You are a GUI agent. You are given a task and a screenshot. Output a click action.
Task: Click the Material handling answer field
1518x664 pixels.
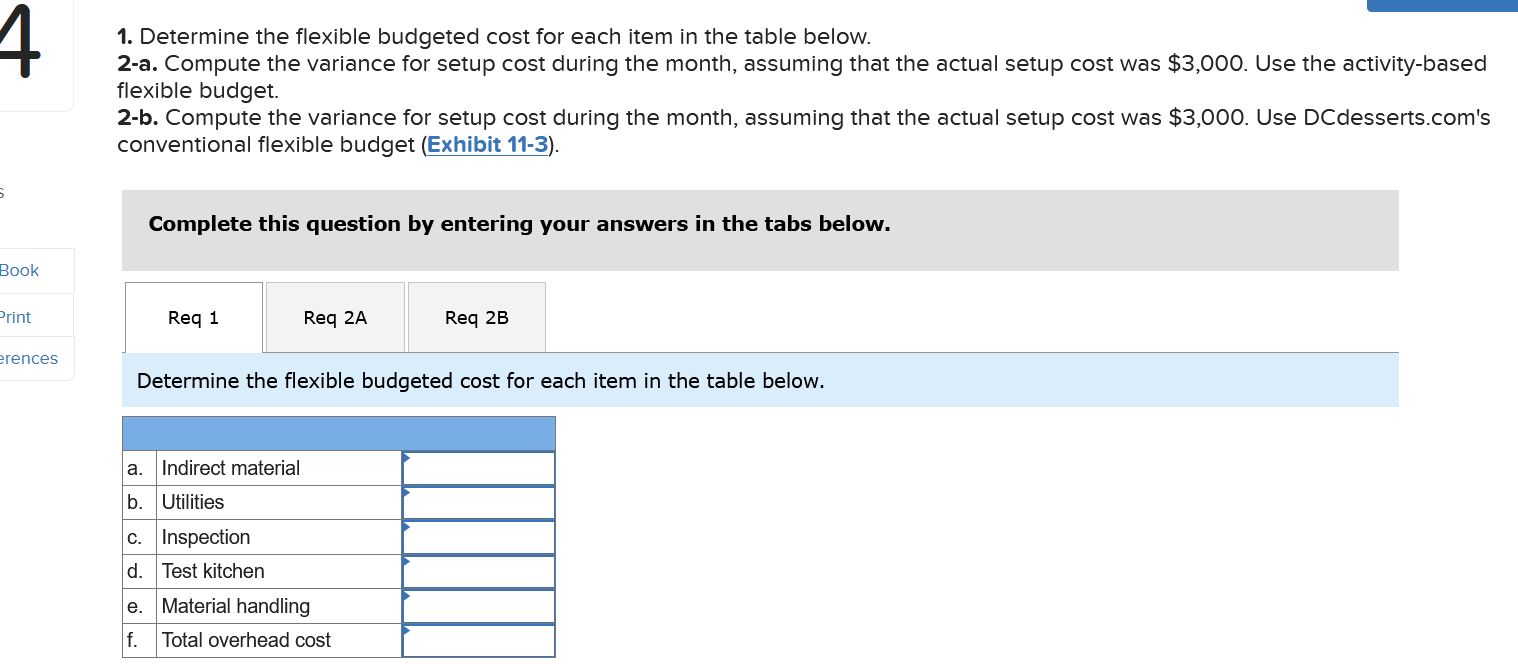(x=478, y=606)
